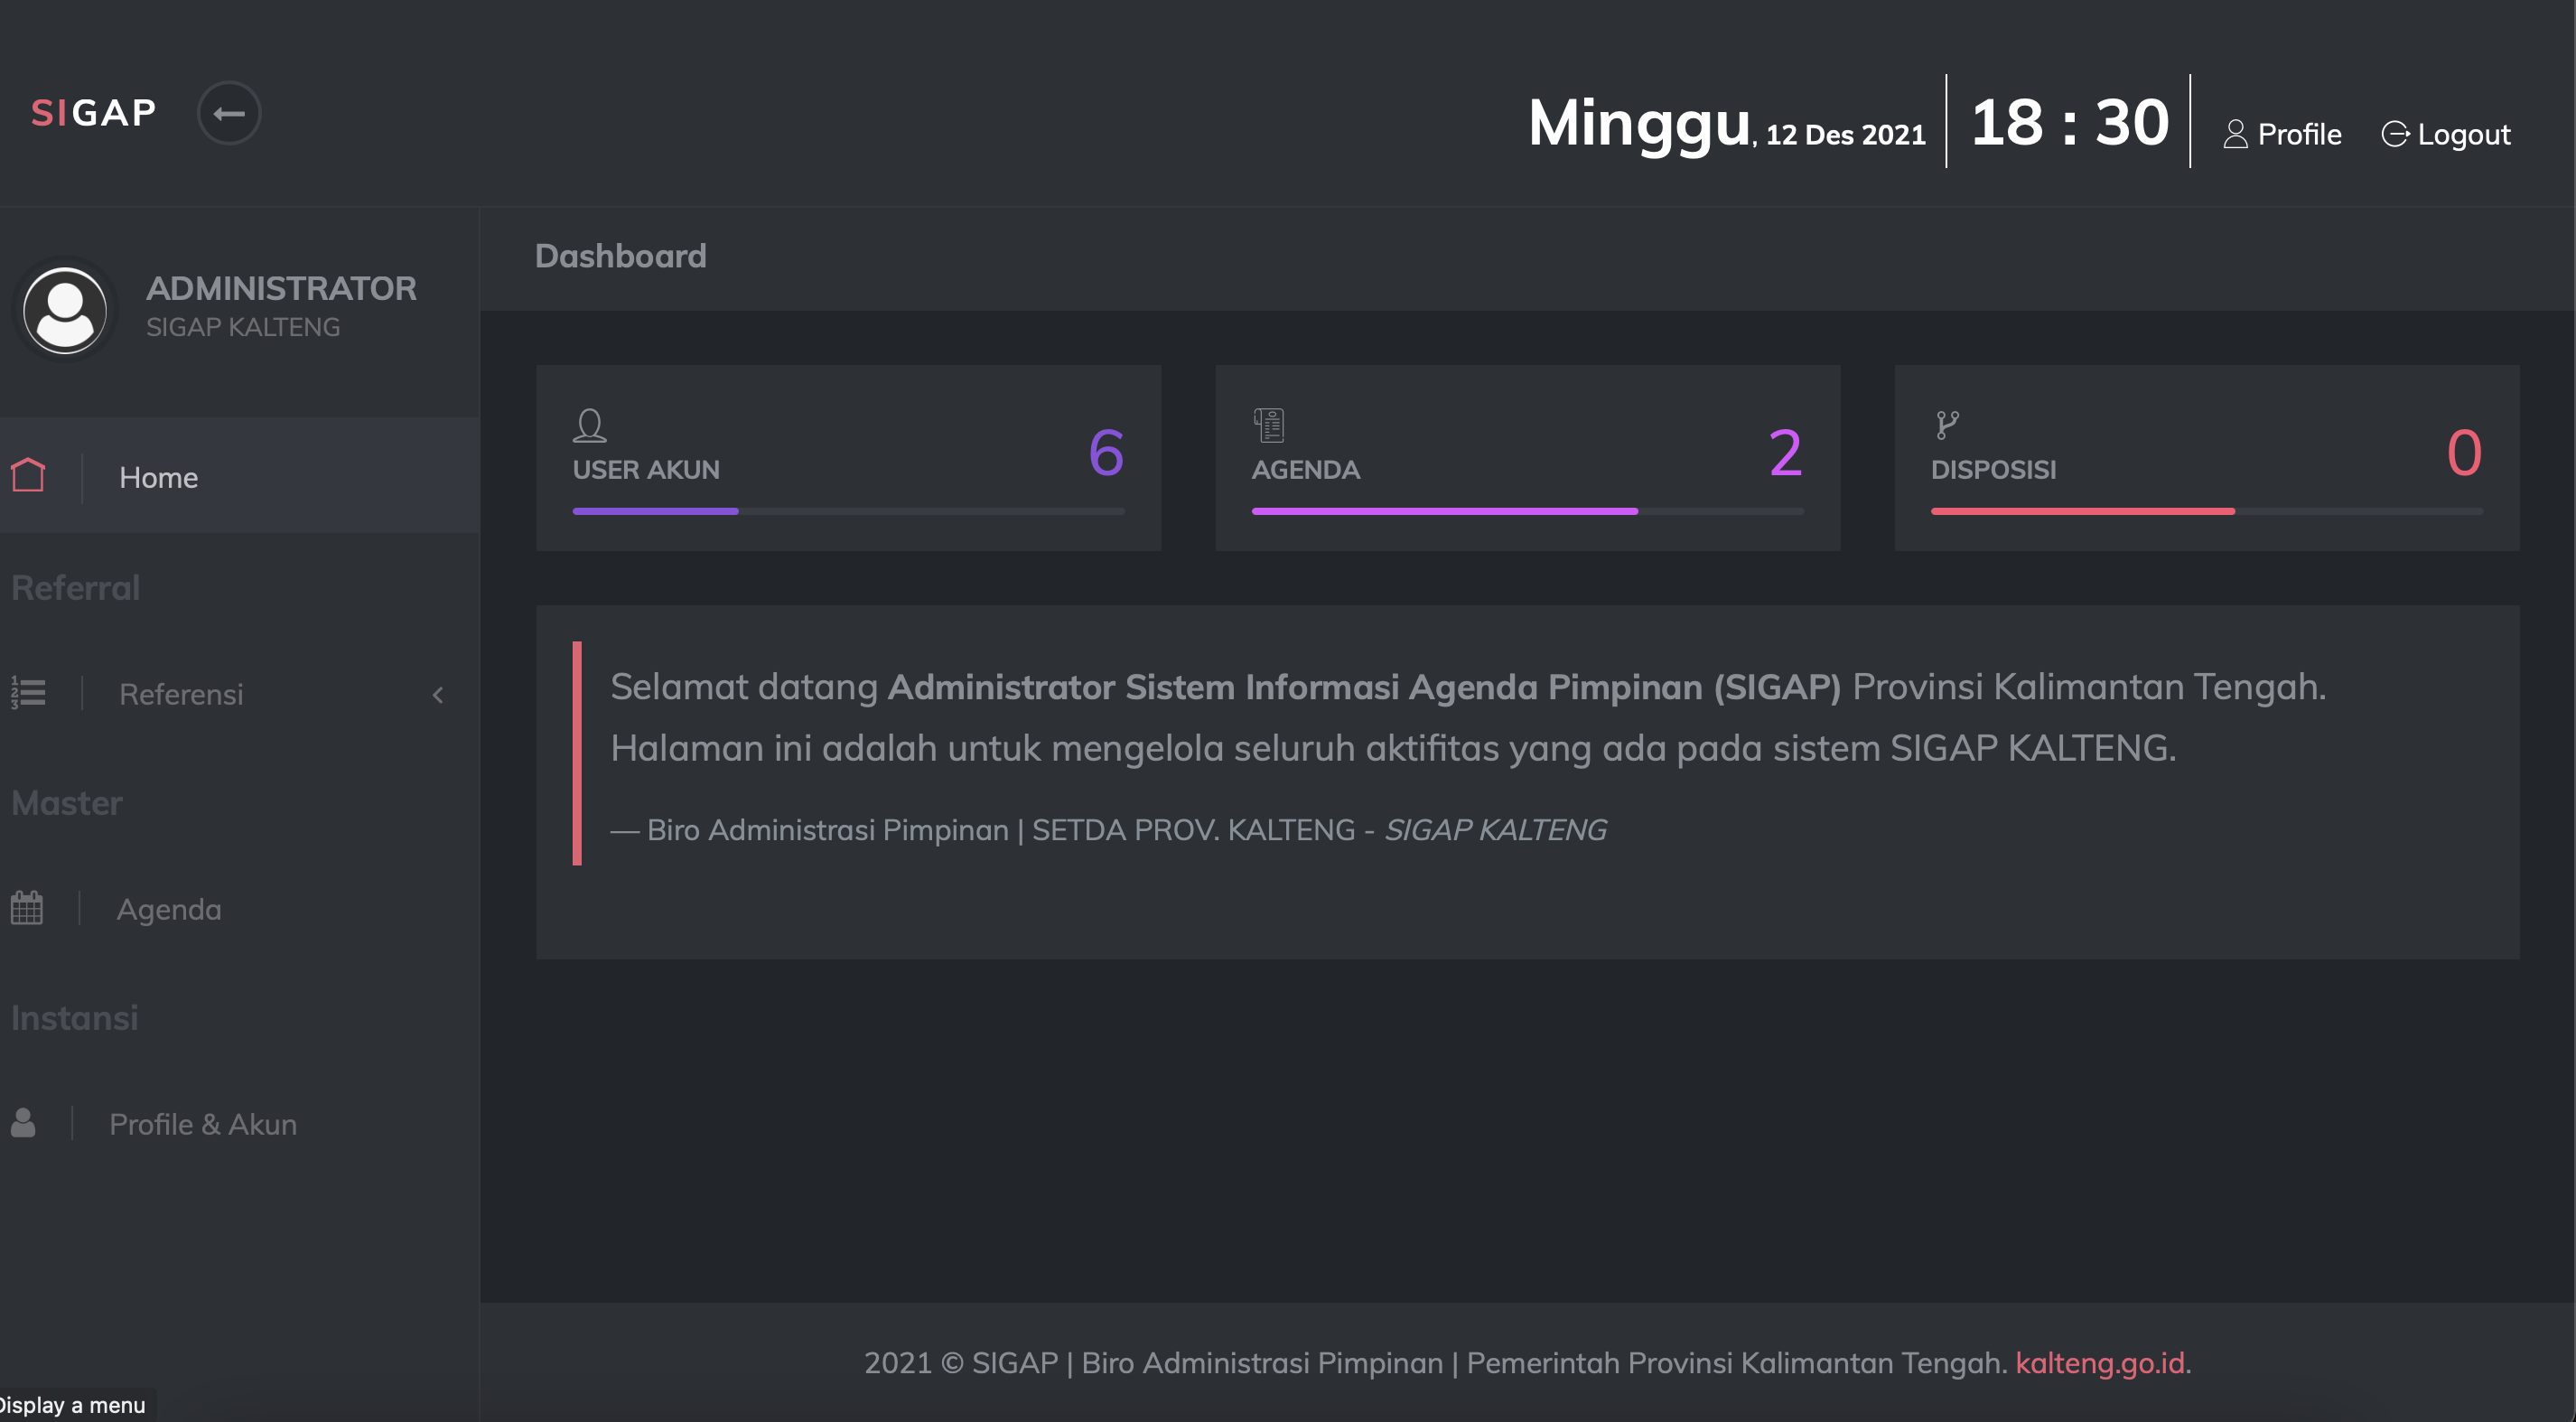Viewport: 2576px width, 1422px height.
Task: Click the Home house icon
Action: coord(28,476)
